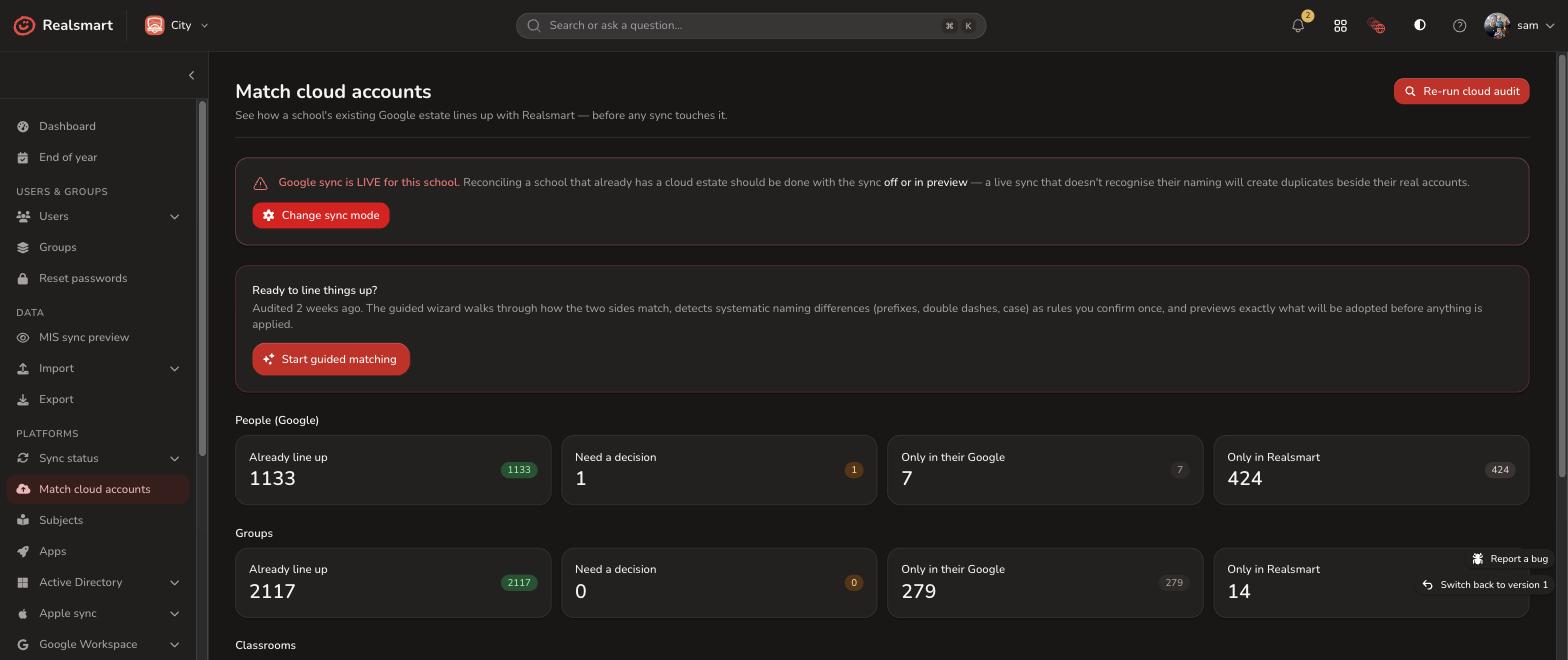Focus the Search or ask a question field
Screen dimensions: 1568x660
coord(751,26)
